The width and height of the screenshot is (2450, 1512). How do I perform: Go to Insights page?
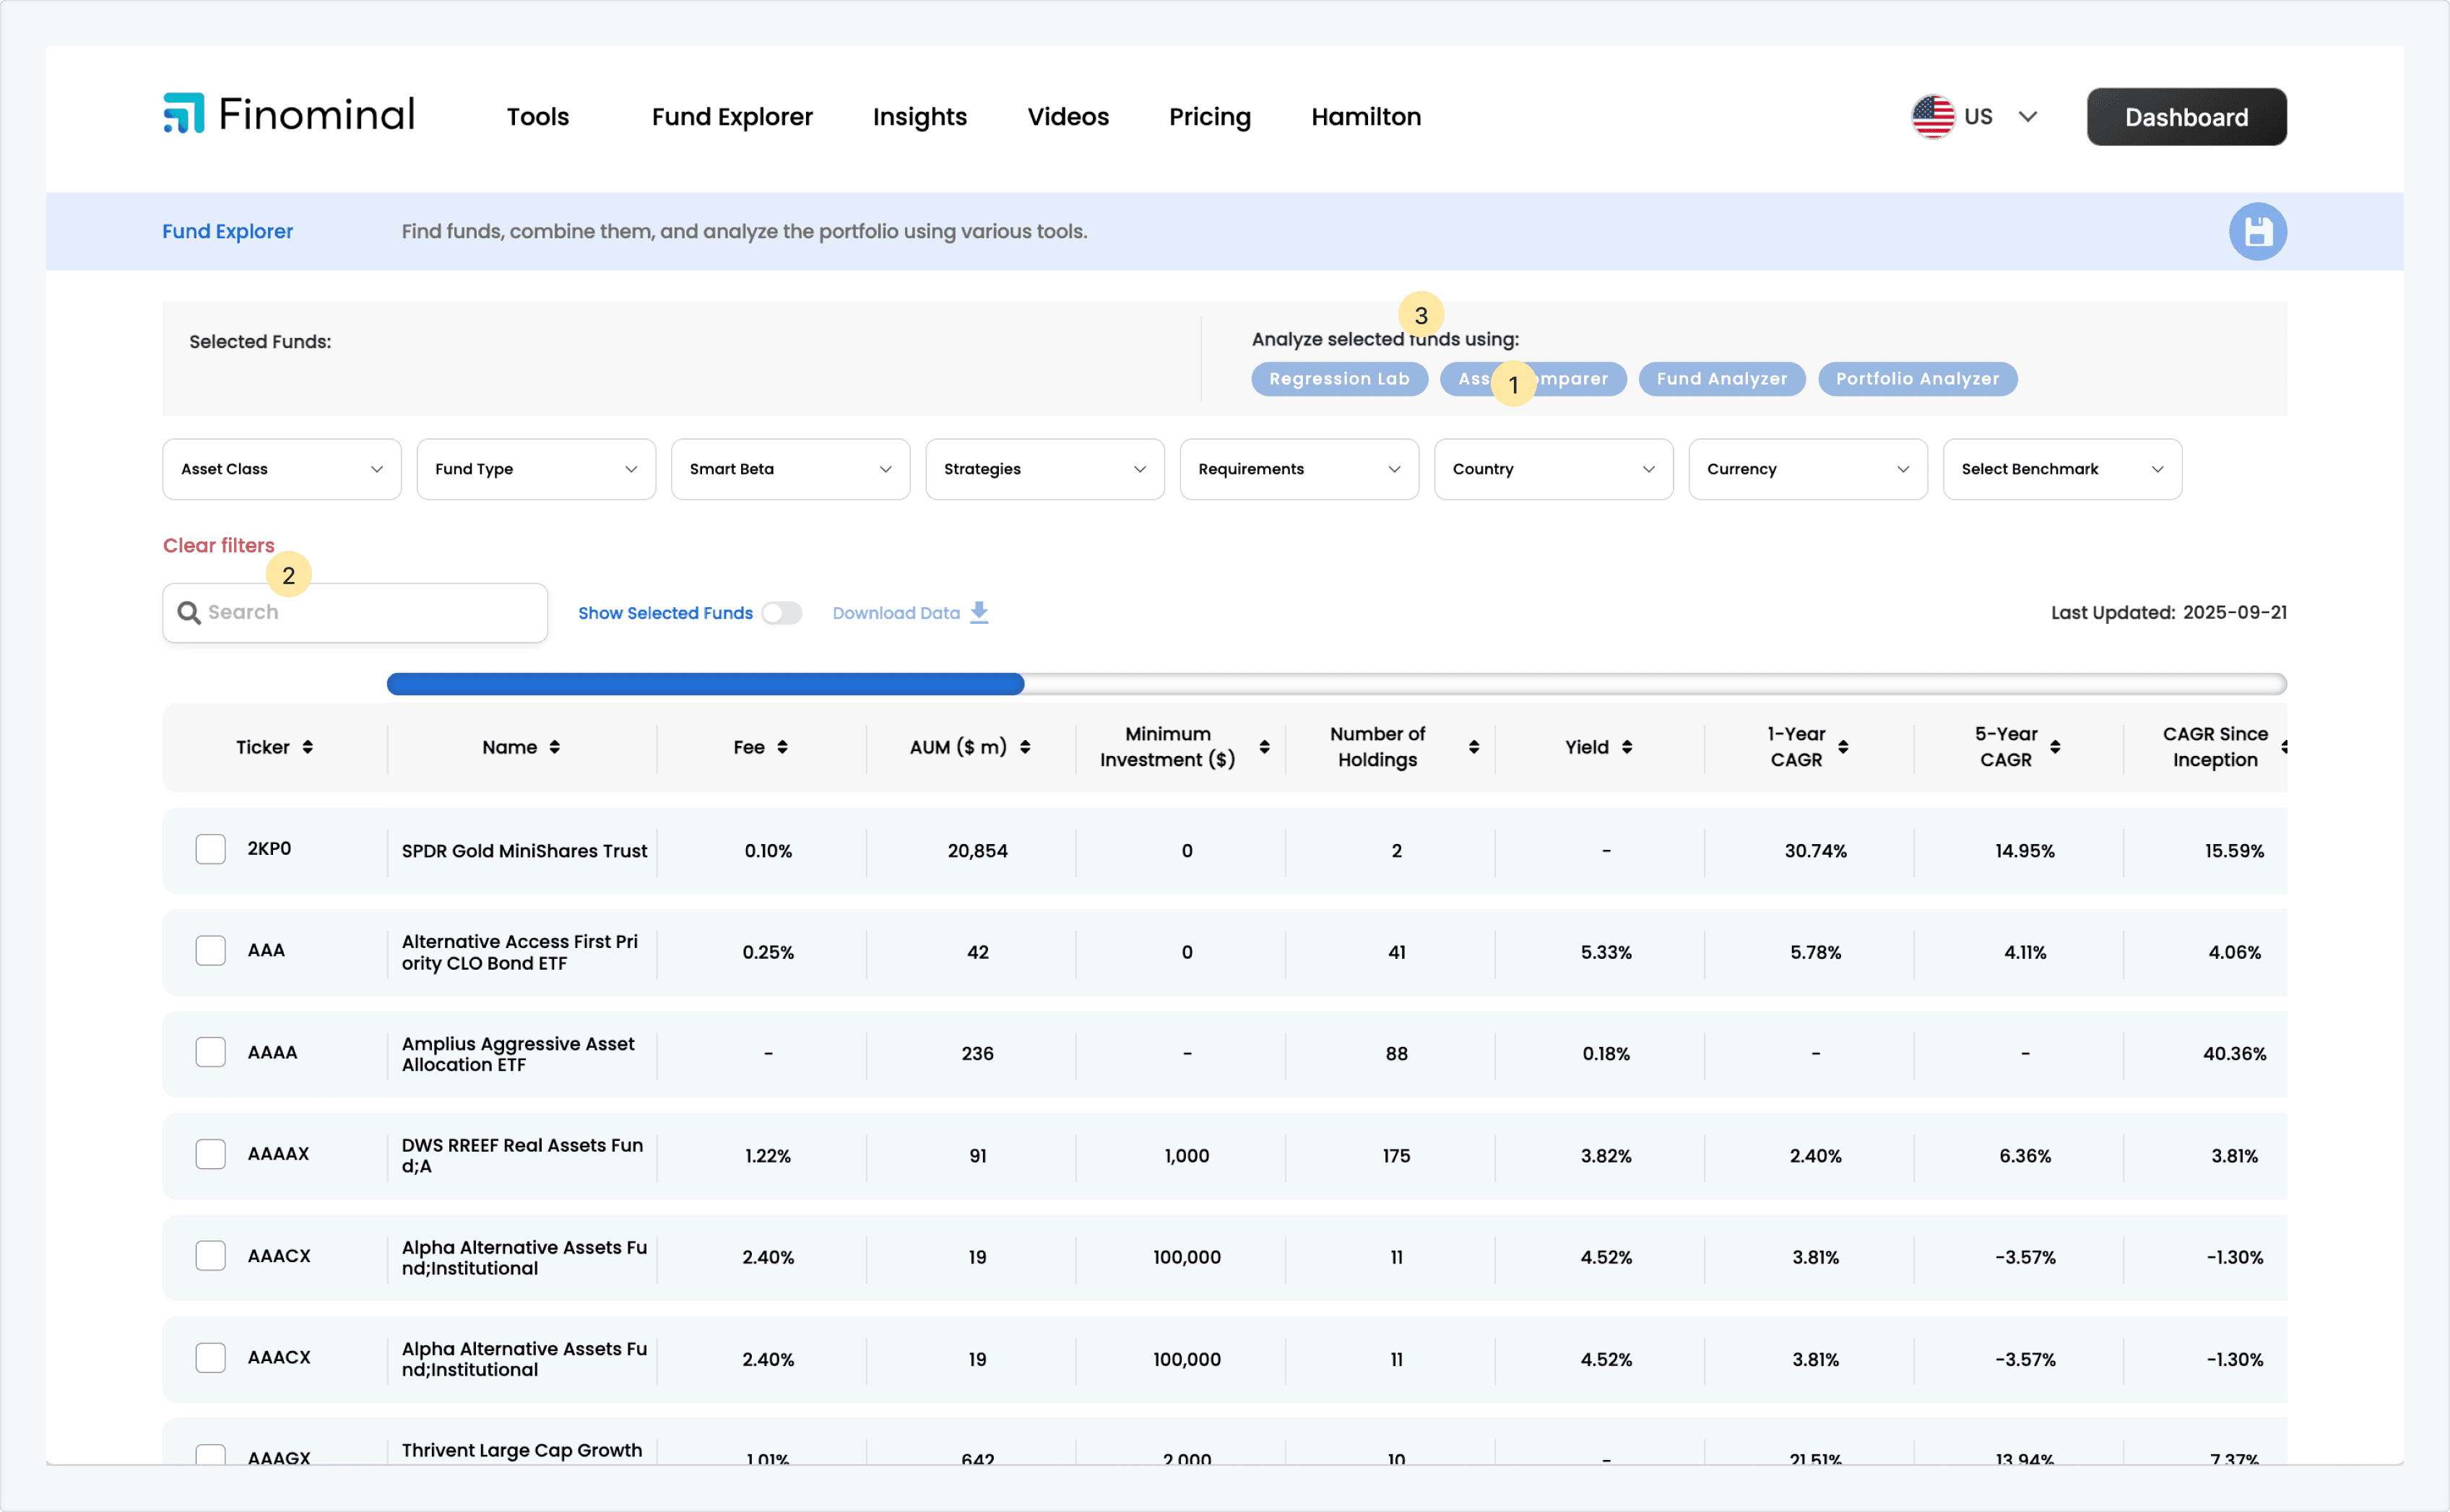[920, 117]
